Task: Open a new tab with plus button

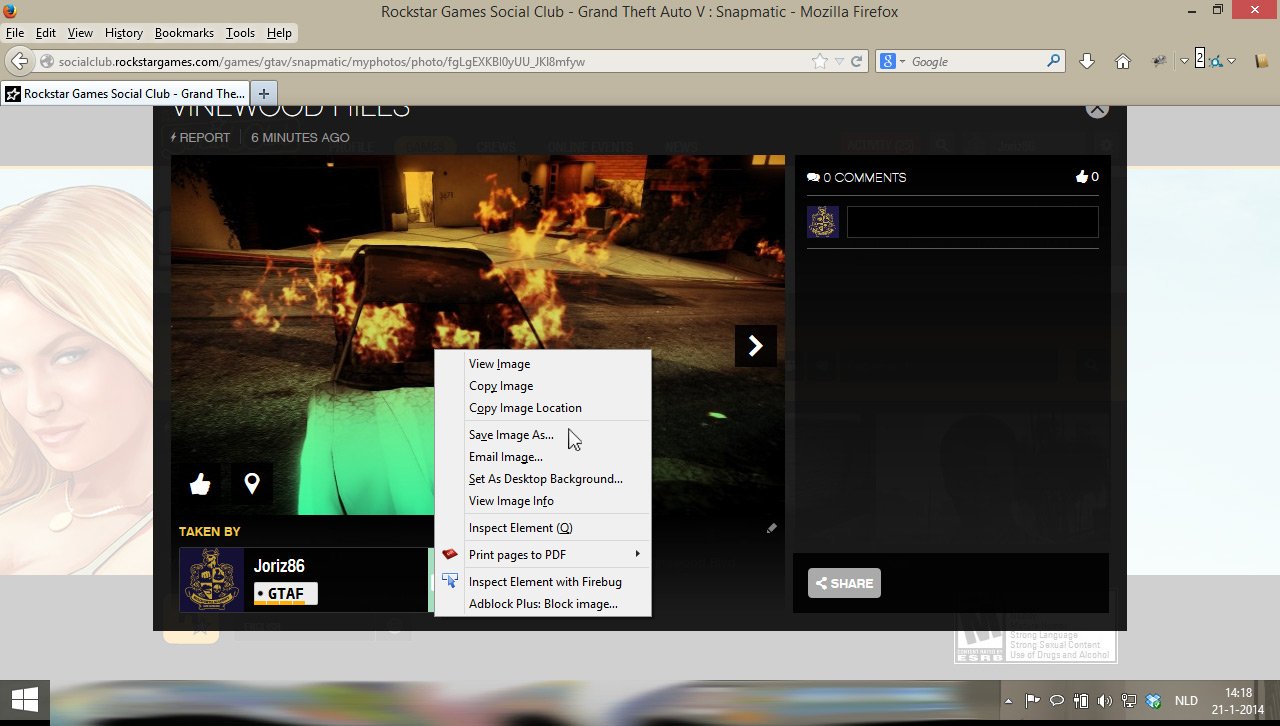Action: coord(264,93)
